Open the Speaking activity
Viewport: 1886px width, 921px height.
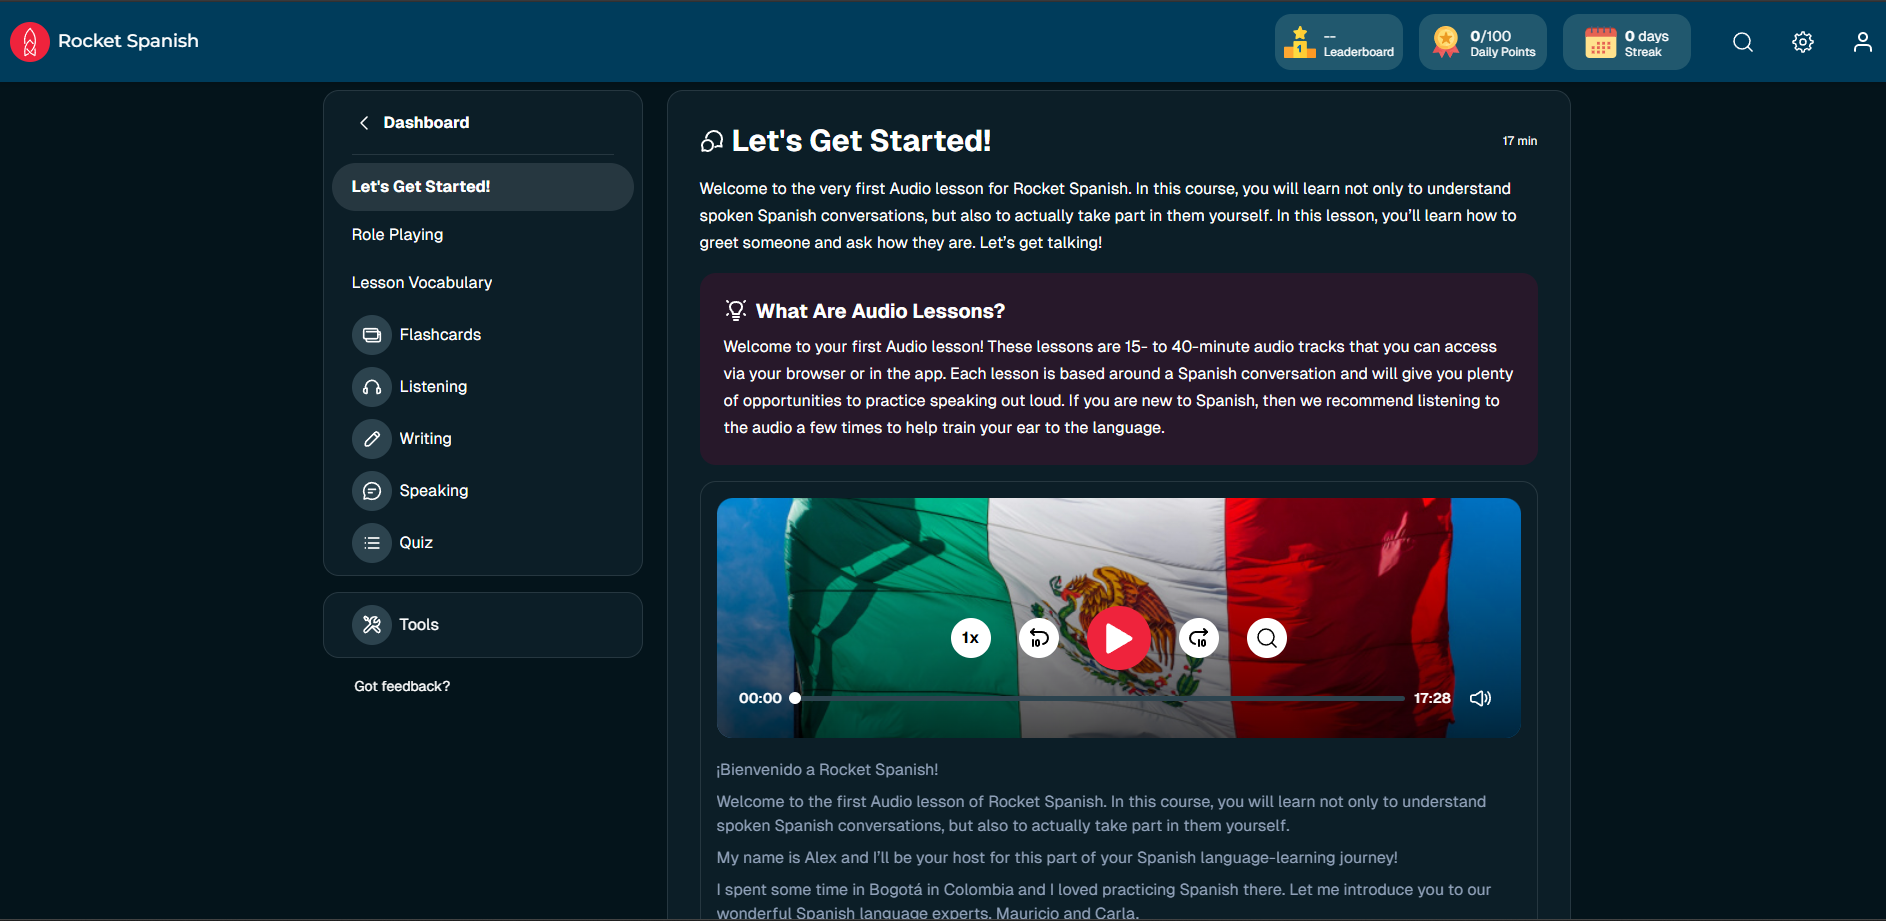pos(411,491)
